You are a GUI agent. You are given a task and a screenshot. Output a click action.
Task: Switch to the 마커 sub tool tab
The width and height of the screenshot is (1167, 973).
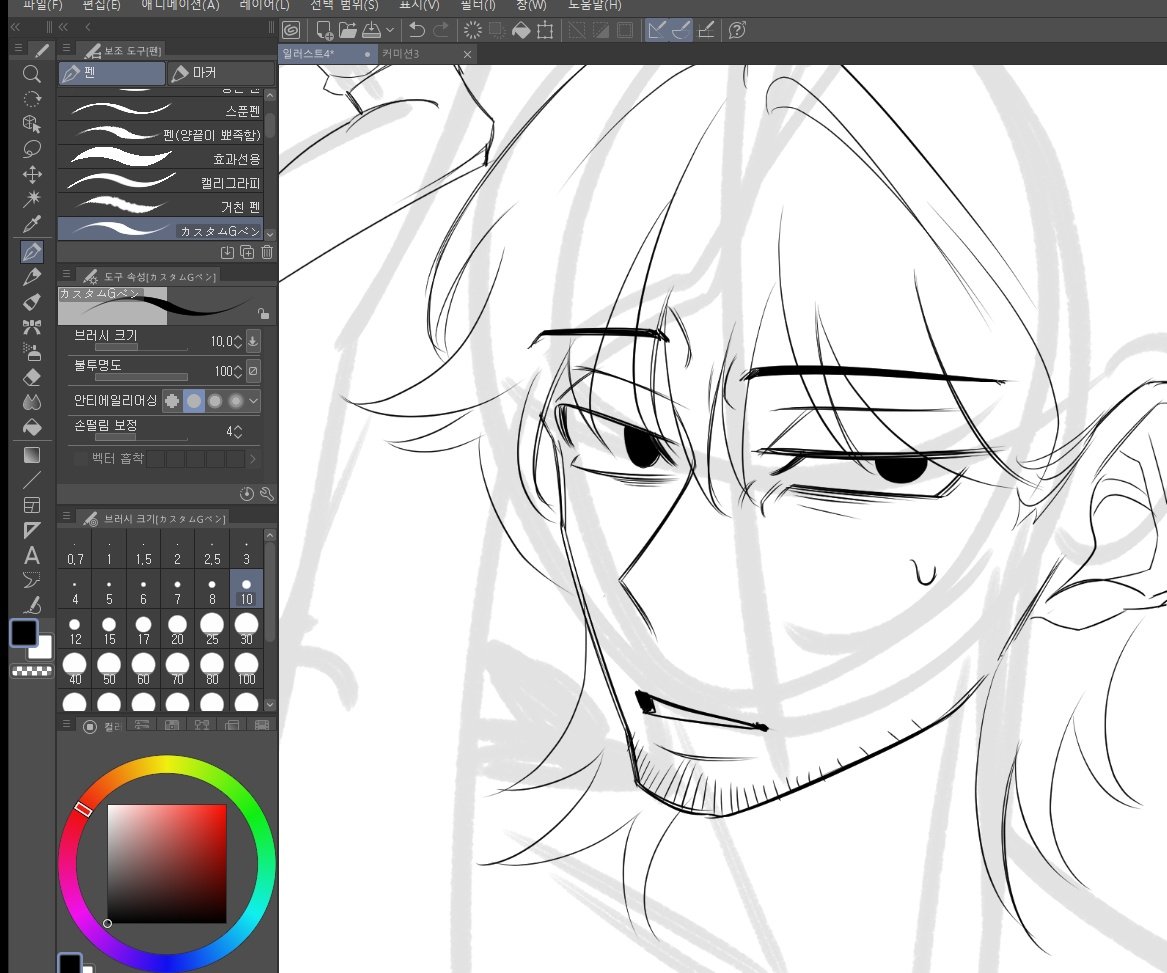pos(222,73)
